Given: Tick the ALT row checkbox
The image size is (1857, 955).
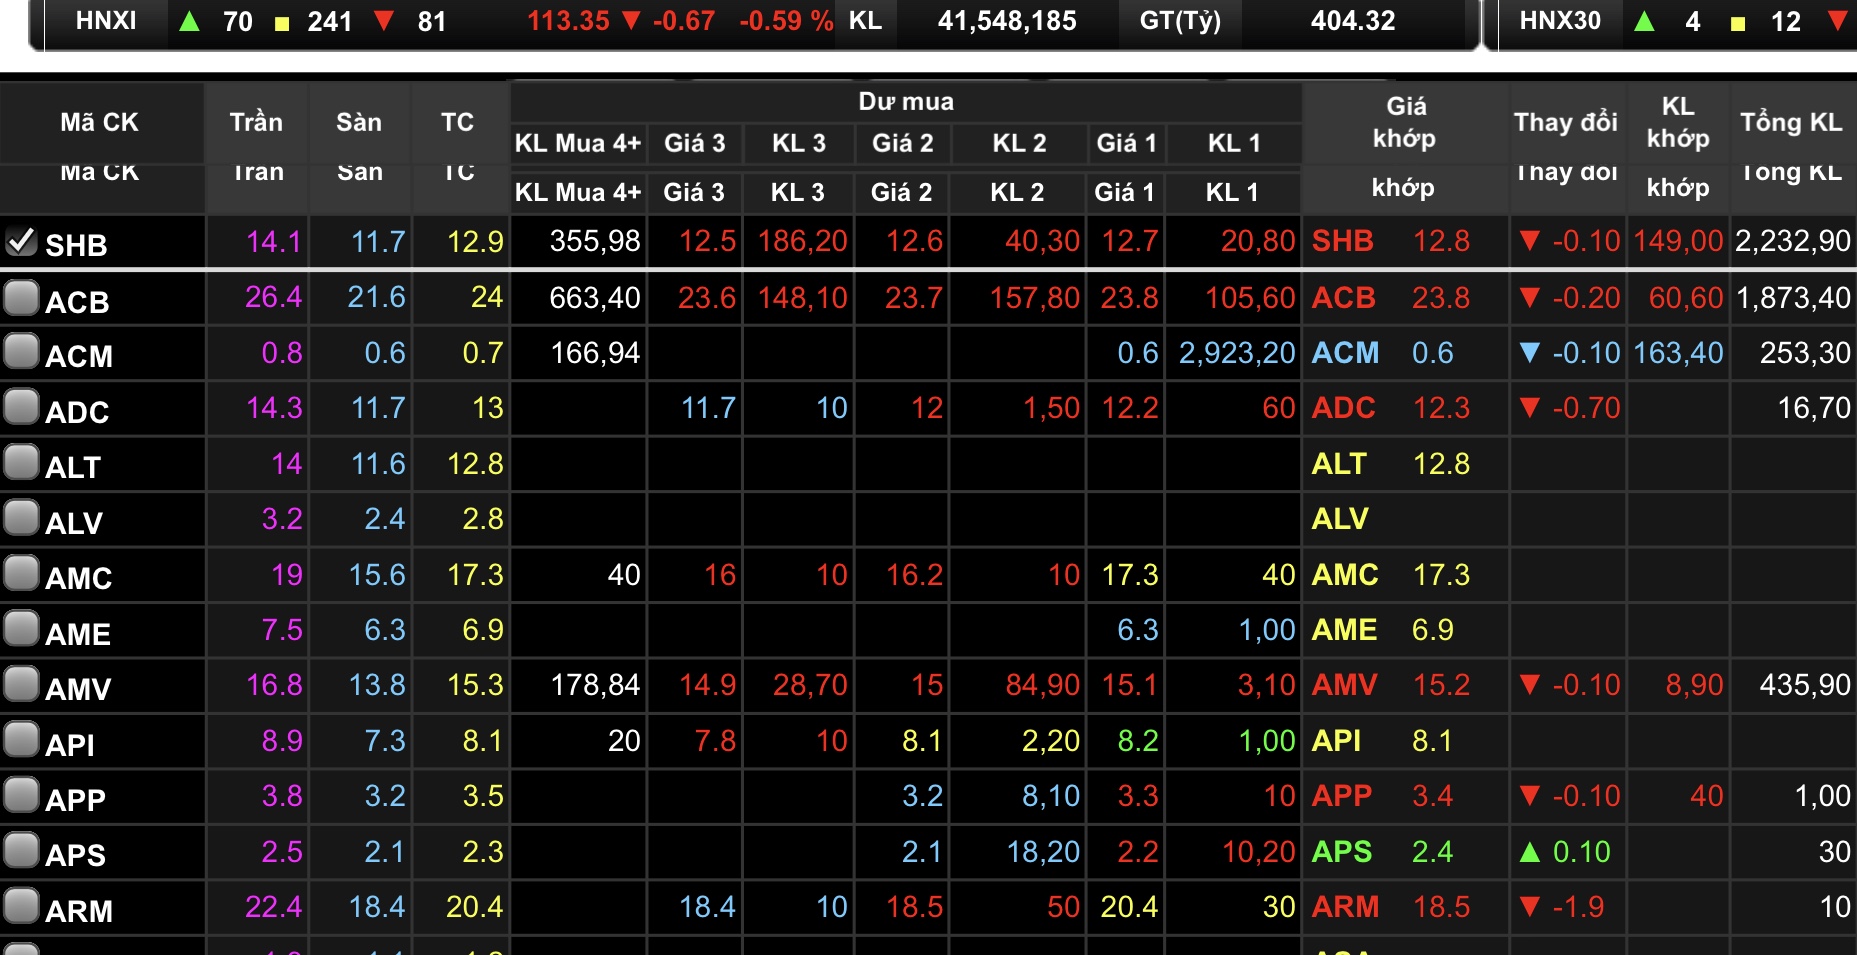Looking at the screenshot, I should (21, 463).
